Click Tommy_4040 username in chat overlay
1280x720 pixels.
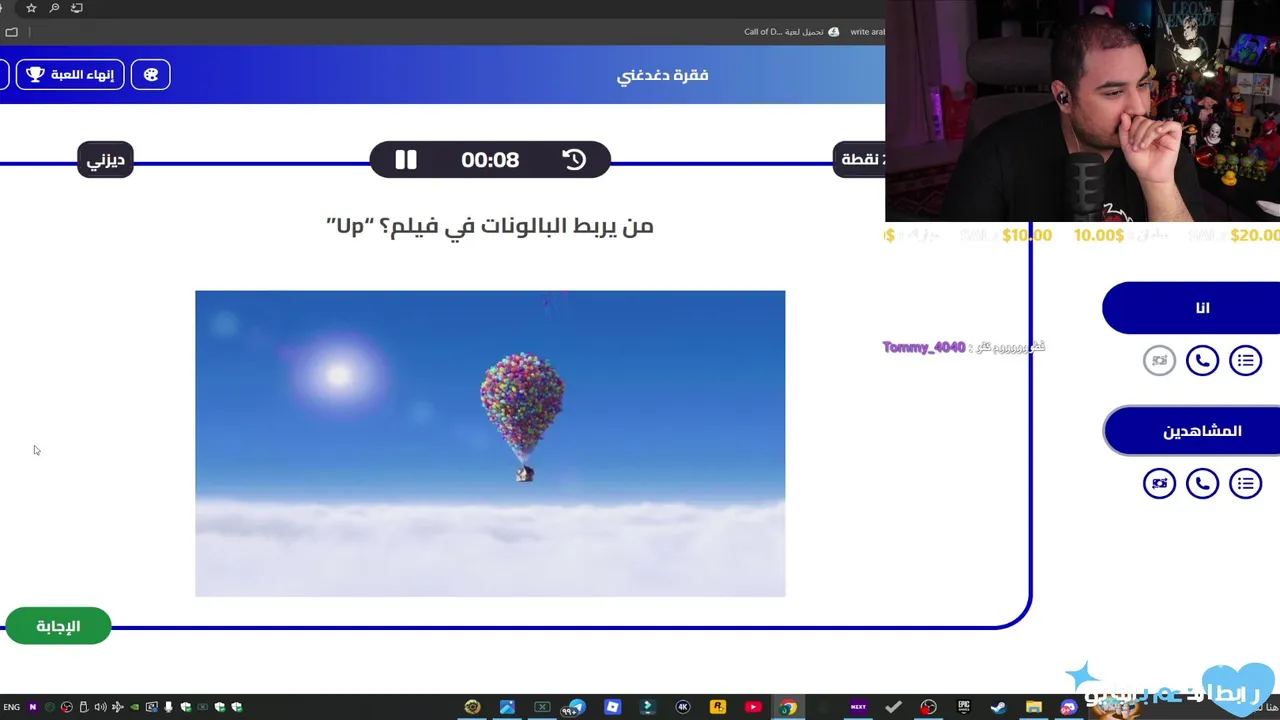[924, 347]
